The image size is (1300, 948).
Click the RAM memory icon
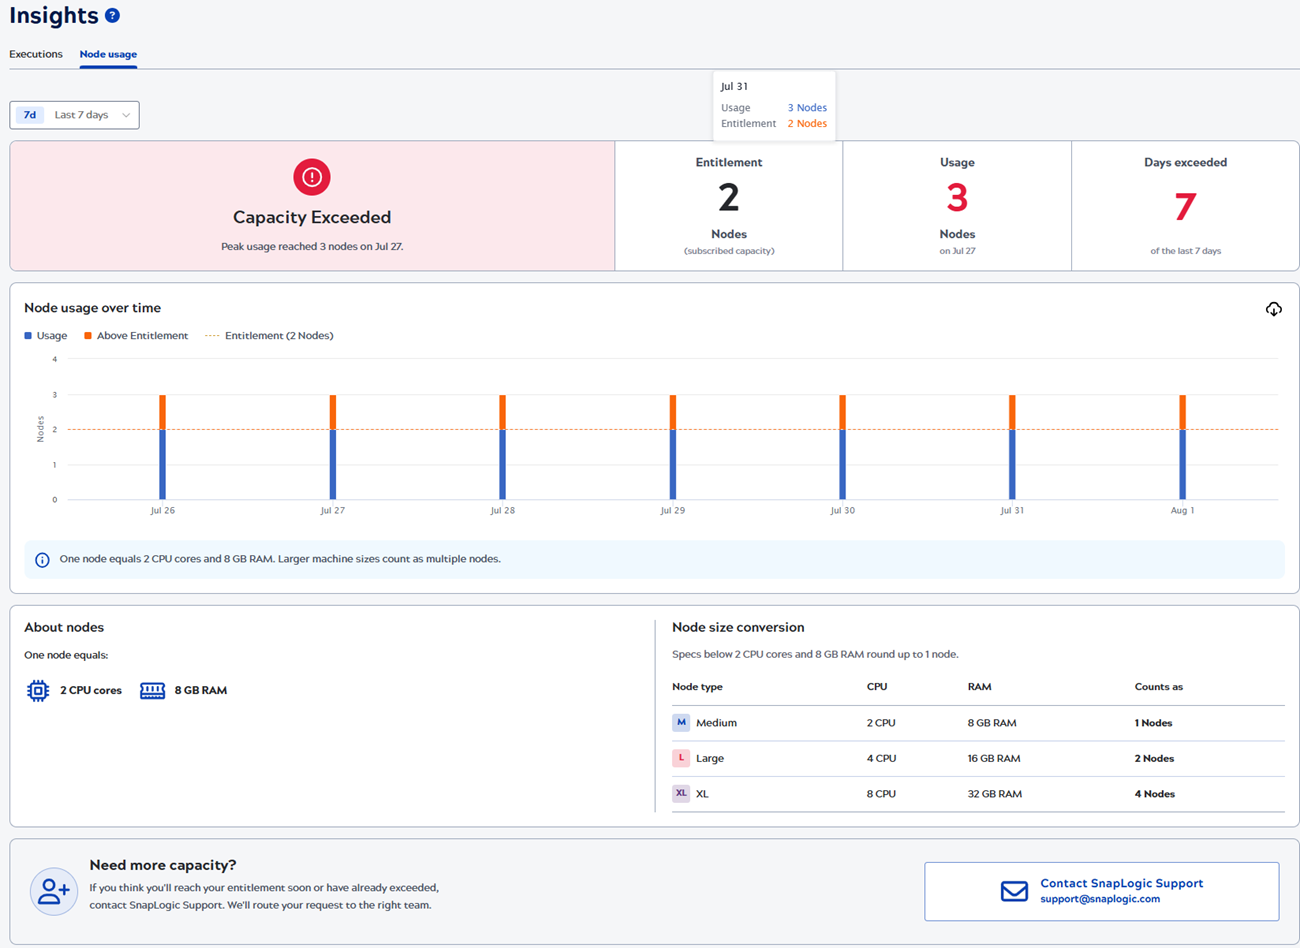point(152,691)
